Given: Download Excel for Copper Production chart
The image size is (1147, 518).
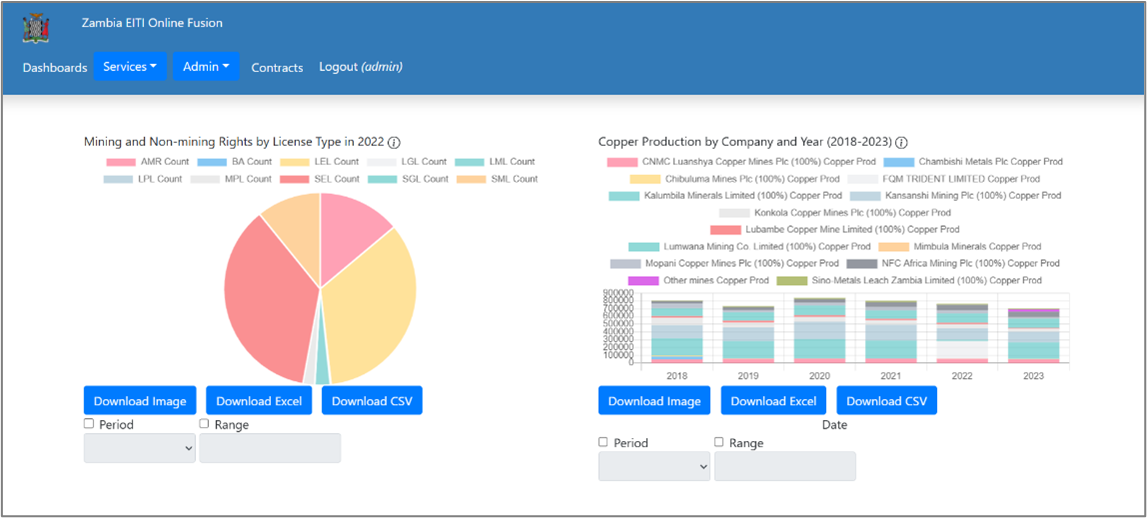Looking at the screenshot, I should 774,401.
